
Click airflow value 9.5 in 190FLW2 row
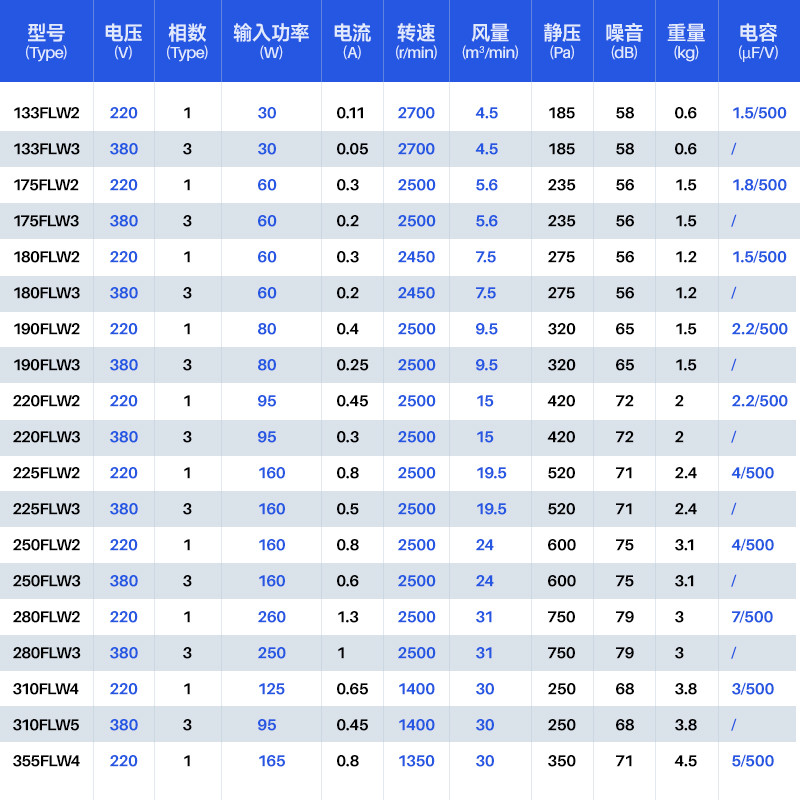coord(487,329)
